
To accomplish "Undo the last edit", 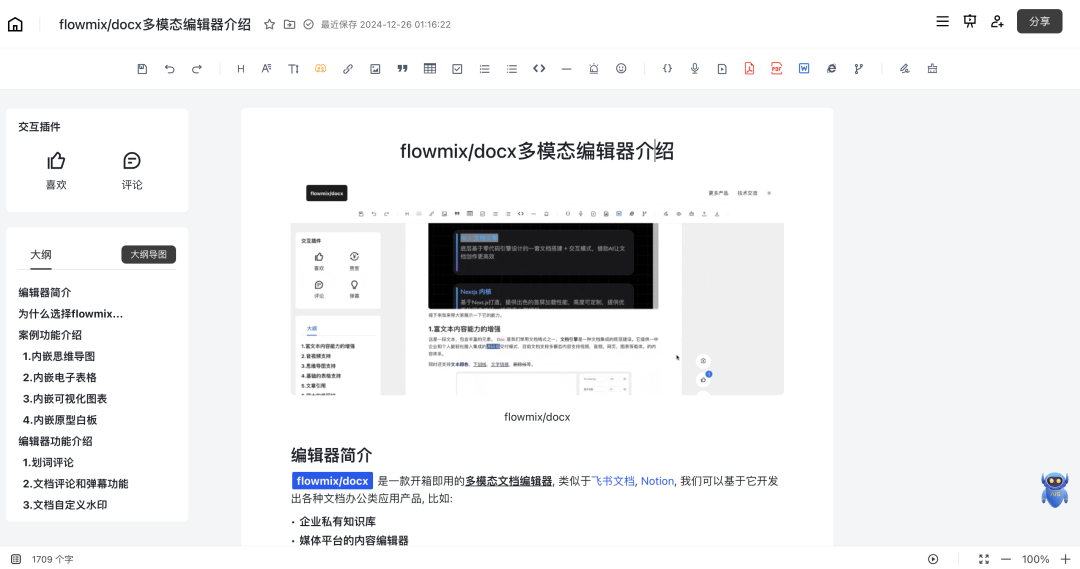I will pos(169,69).
